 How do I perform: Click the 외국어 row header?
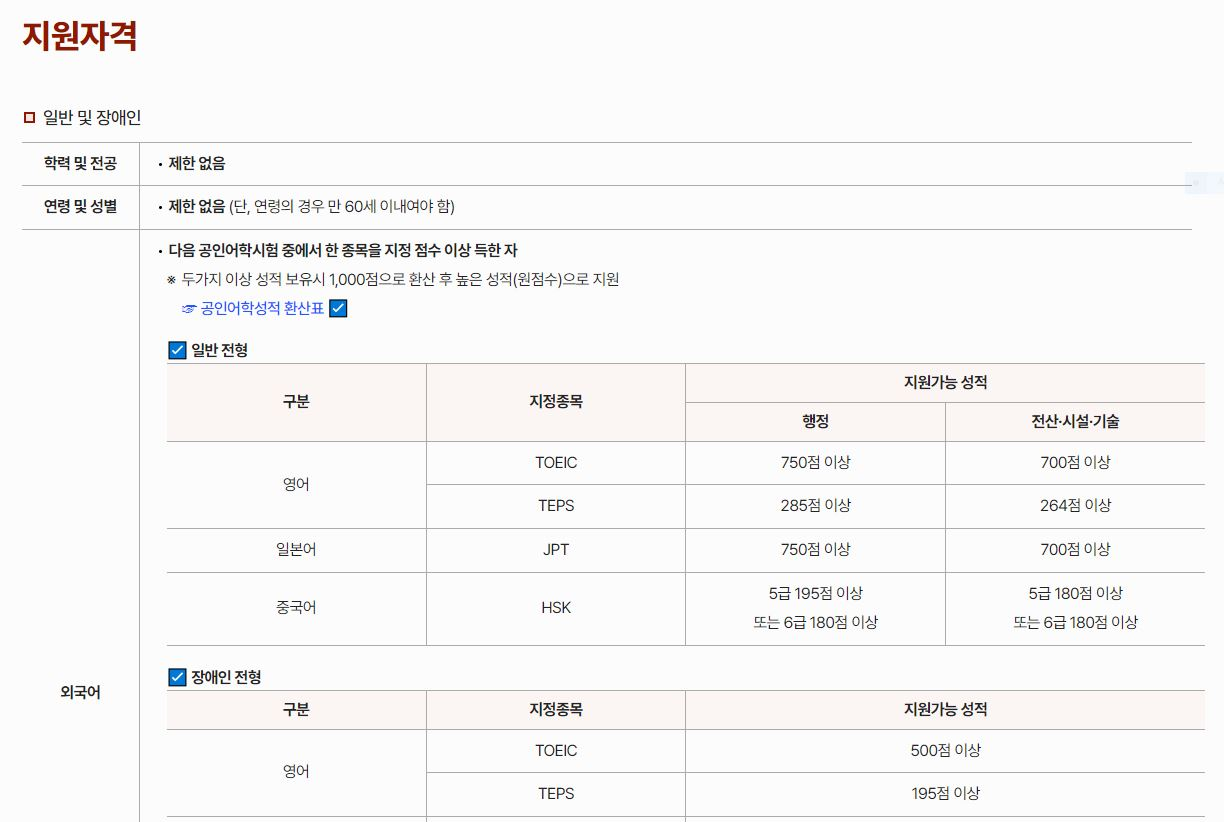[80, 692]
